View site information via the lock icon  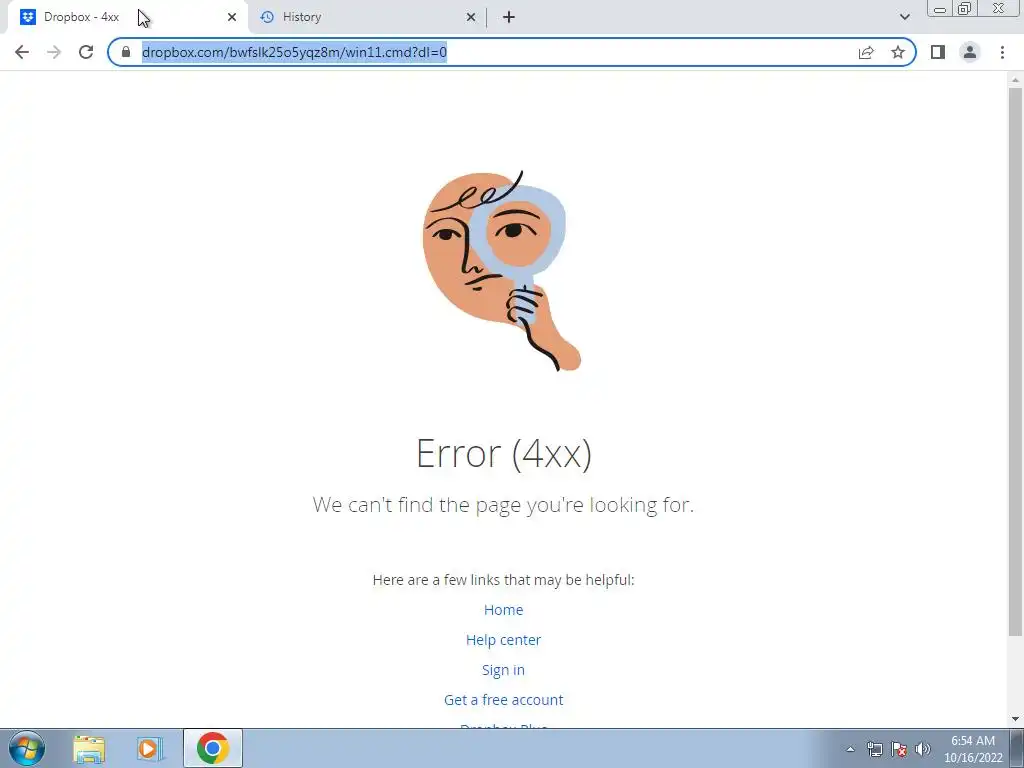[126, 52]
